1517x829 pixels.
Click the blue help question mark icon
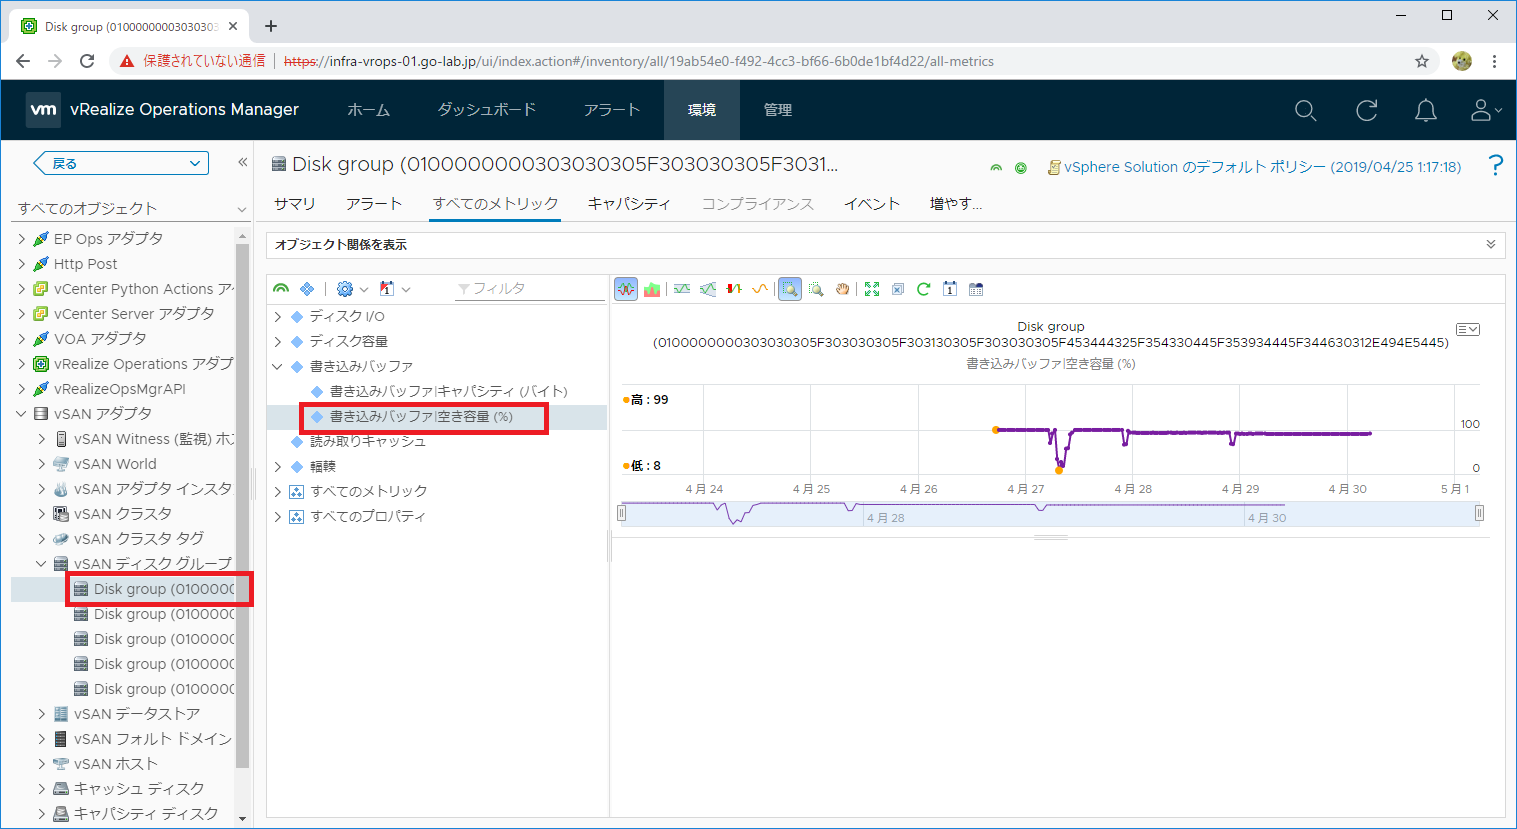(x=1495, y=166)
